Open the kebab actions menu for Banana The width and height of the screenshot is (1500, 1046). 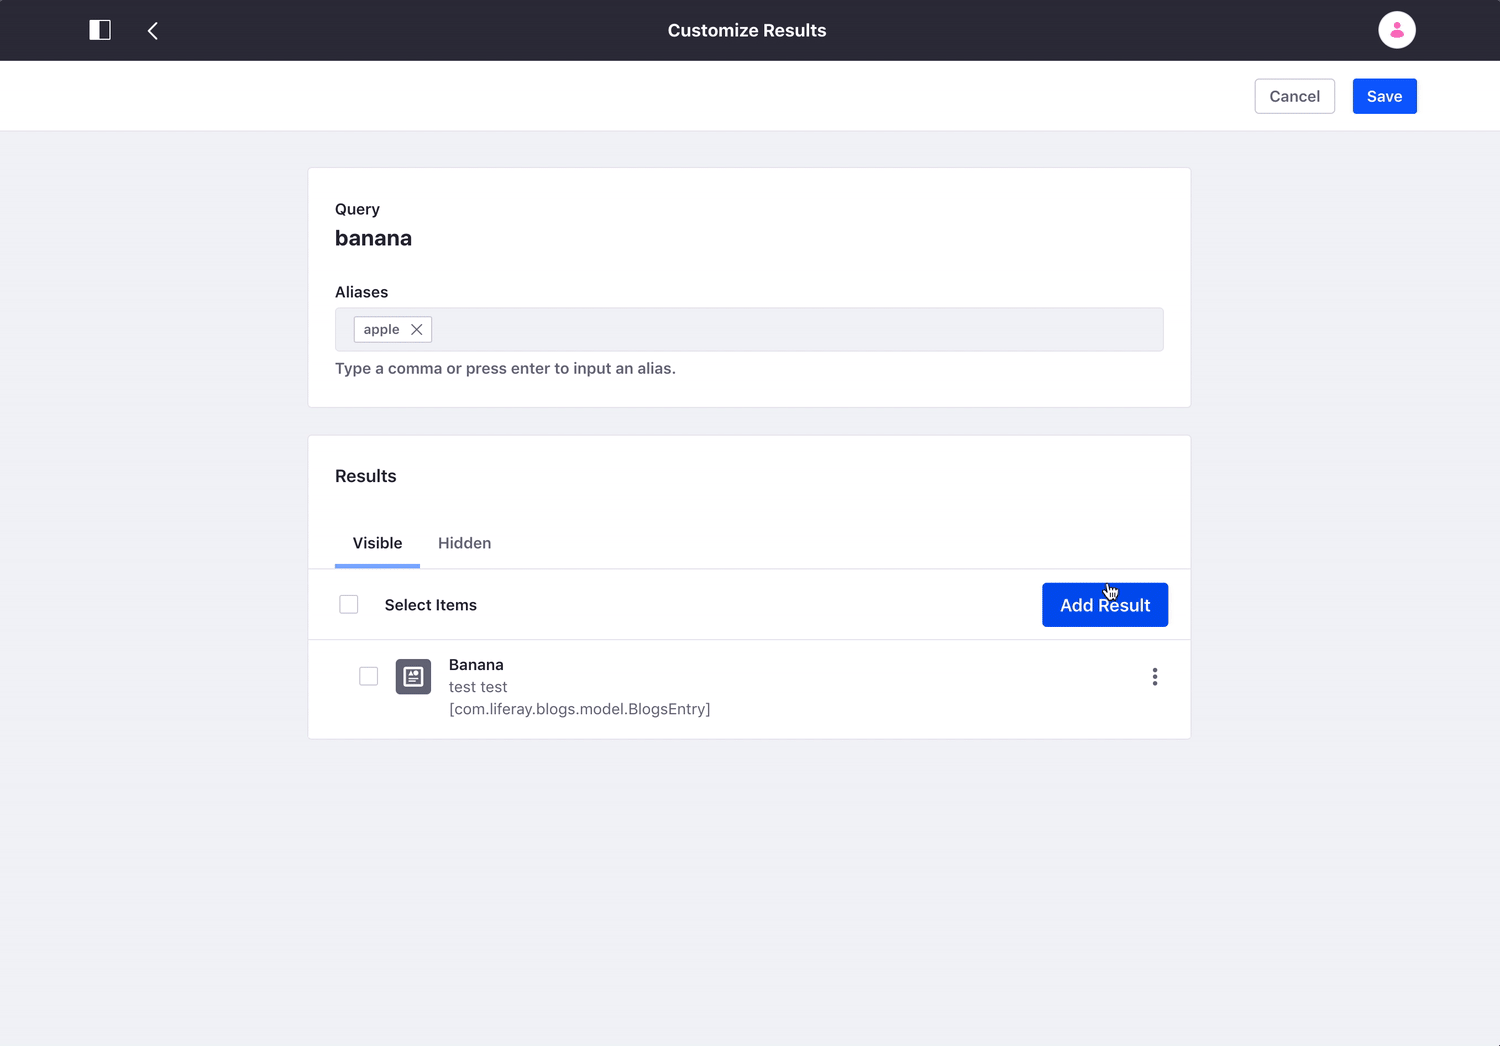tap(1154, 676)
